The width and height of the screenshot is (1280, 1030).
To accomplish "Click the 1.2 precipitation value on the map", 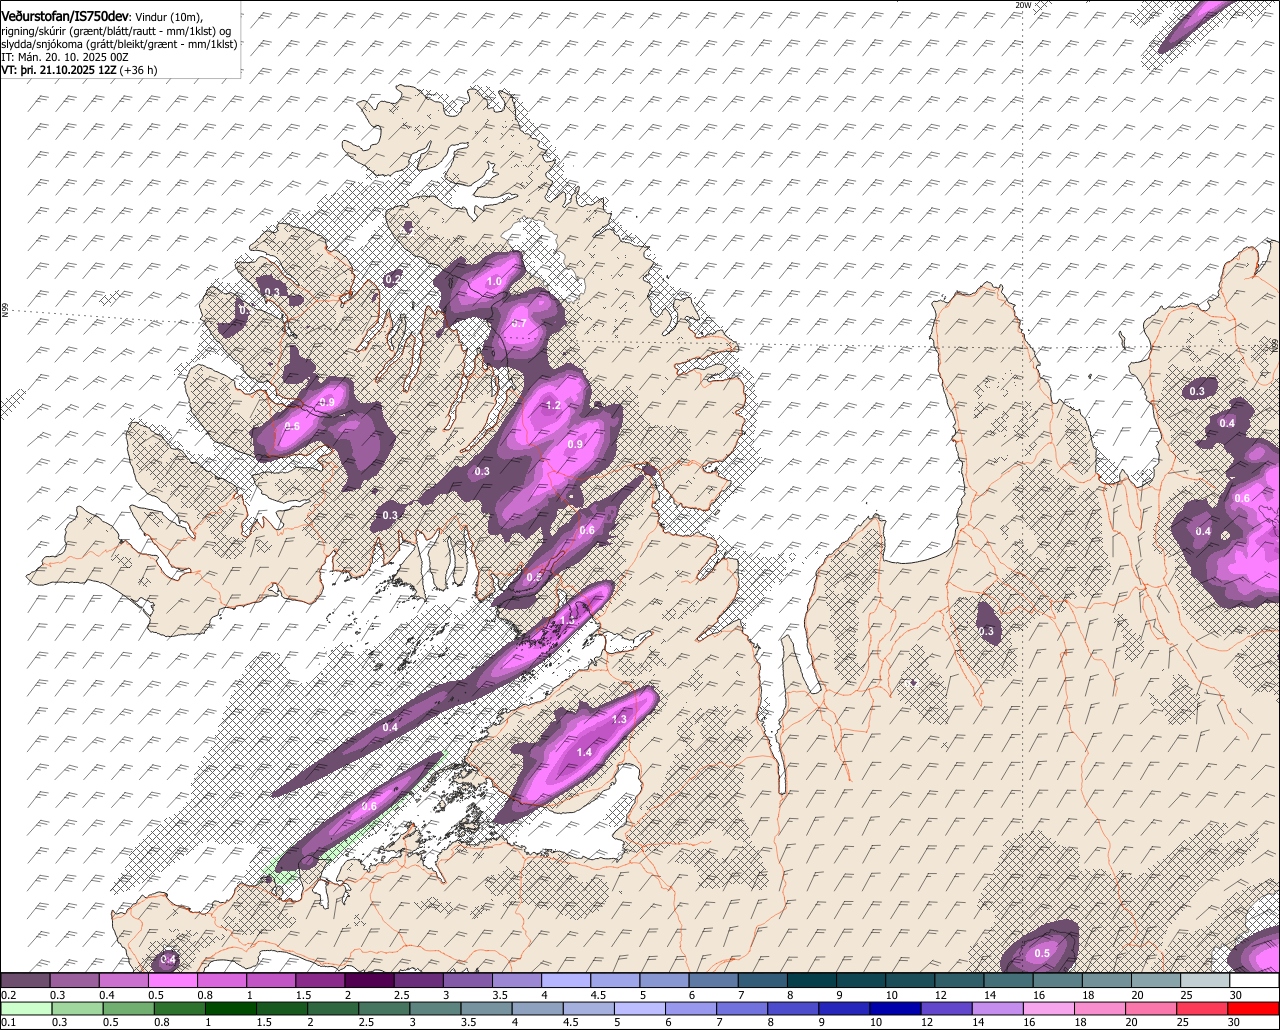I will (x=553, y=405).
